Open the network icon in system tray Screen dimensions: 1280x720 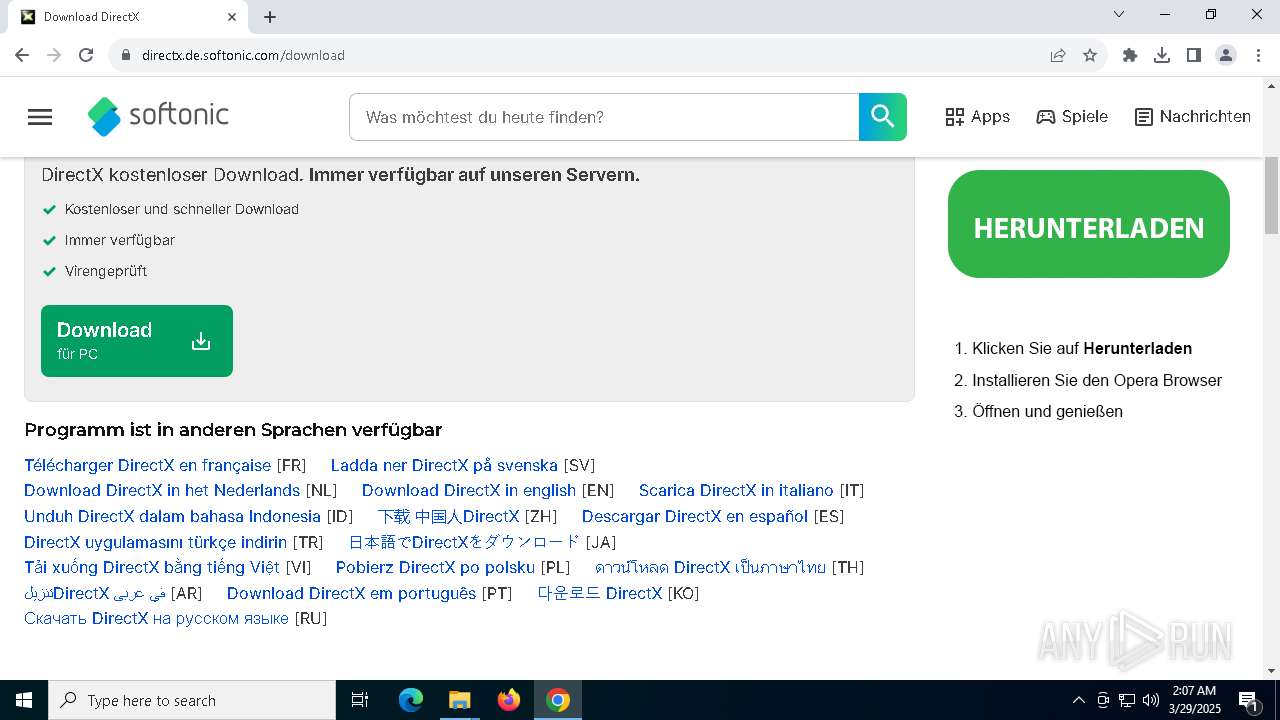click(1127, 700)
